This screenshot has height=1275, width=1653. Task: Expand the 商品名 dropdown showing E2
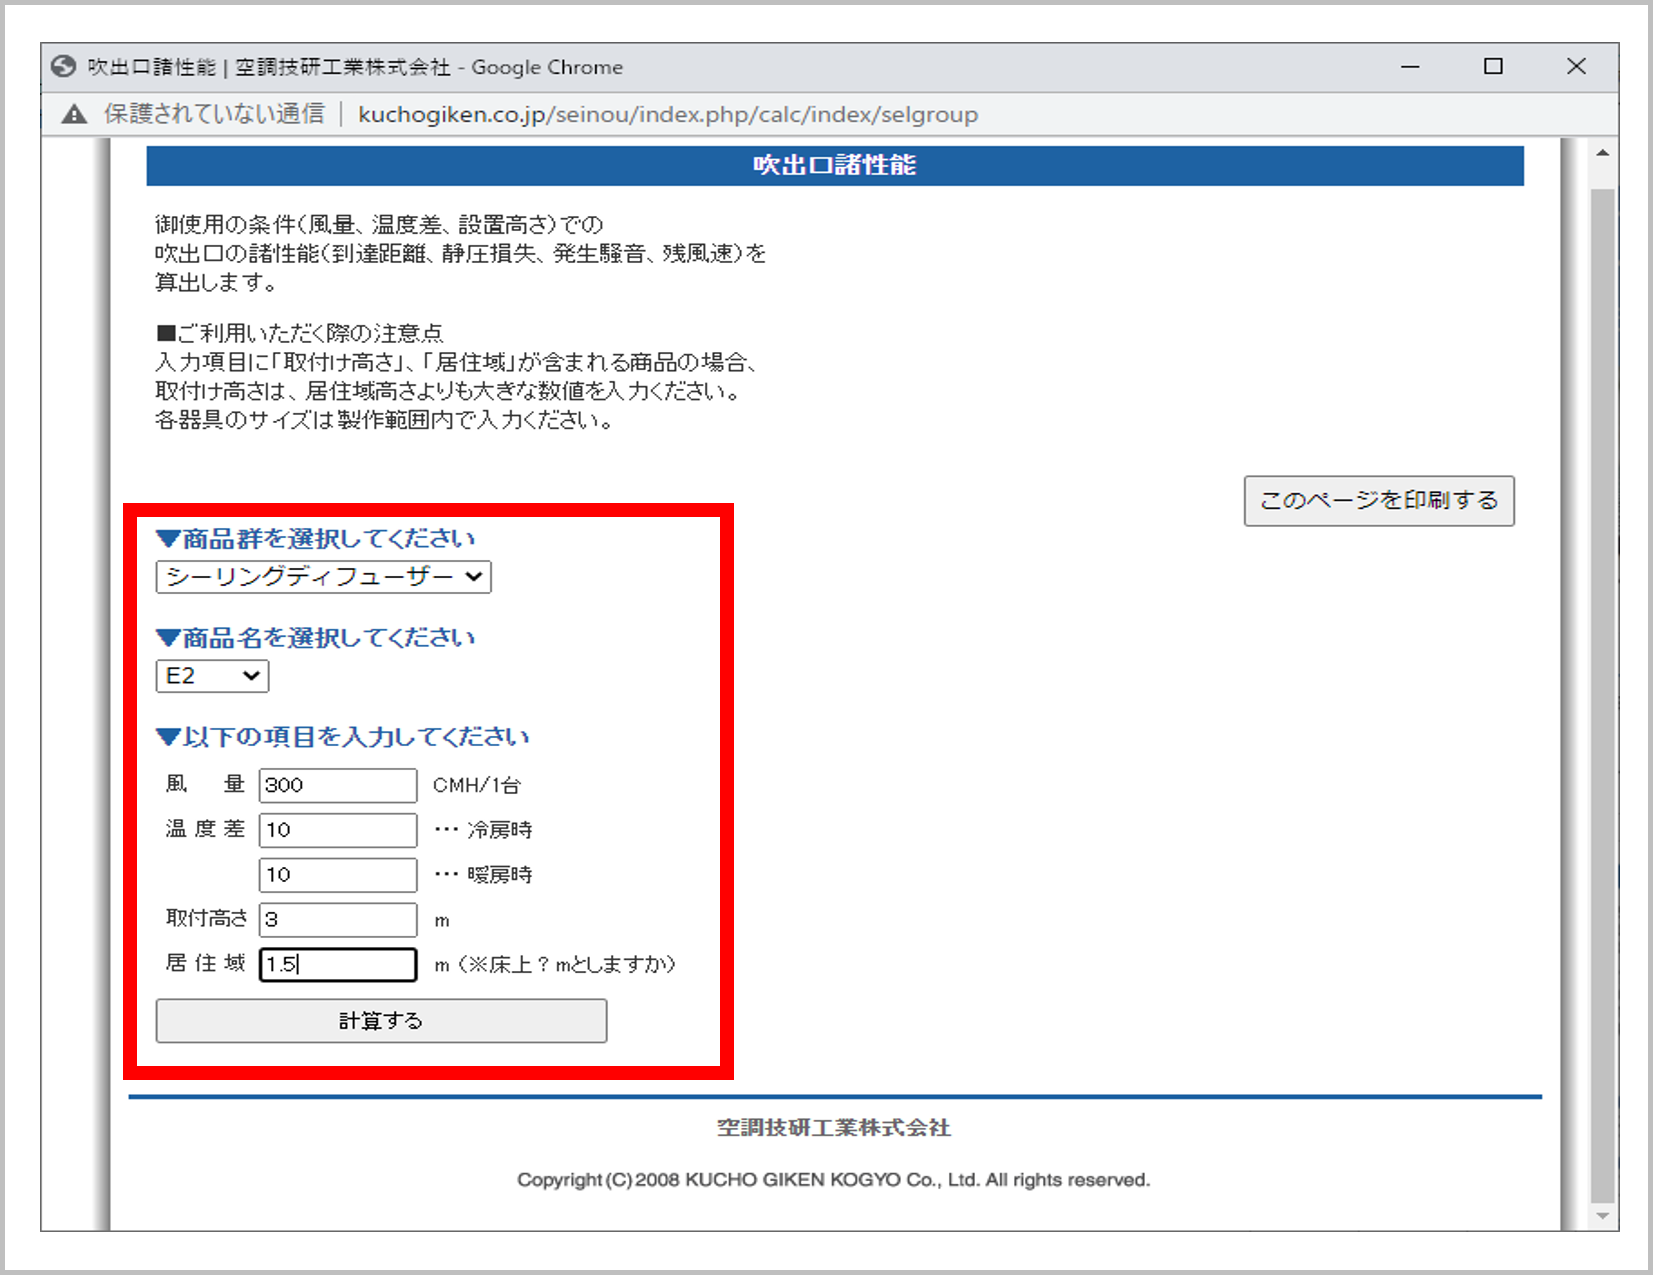click(212, 676)
